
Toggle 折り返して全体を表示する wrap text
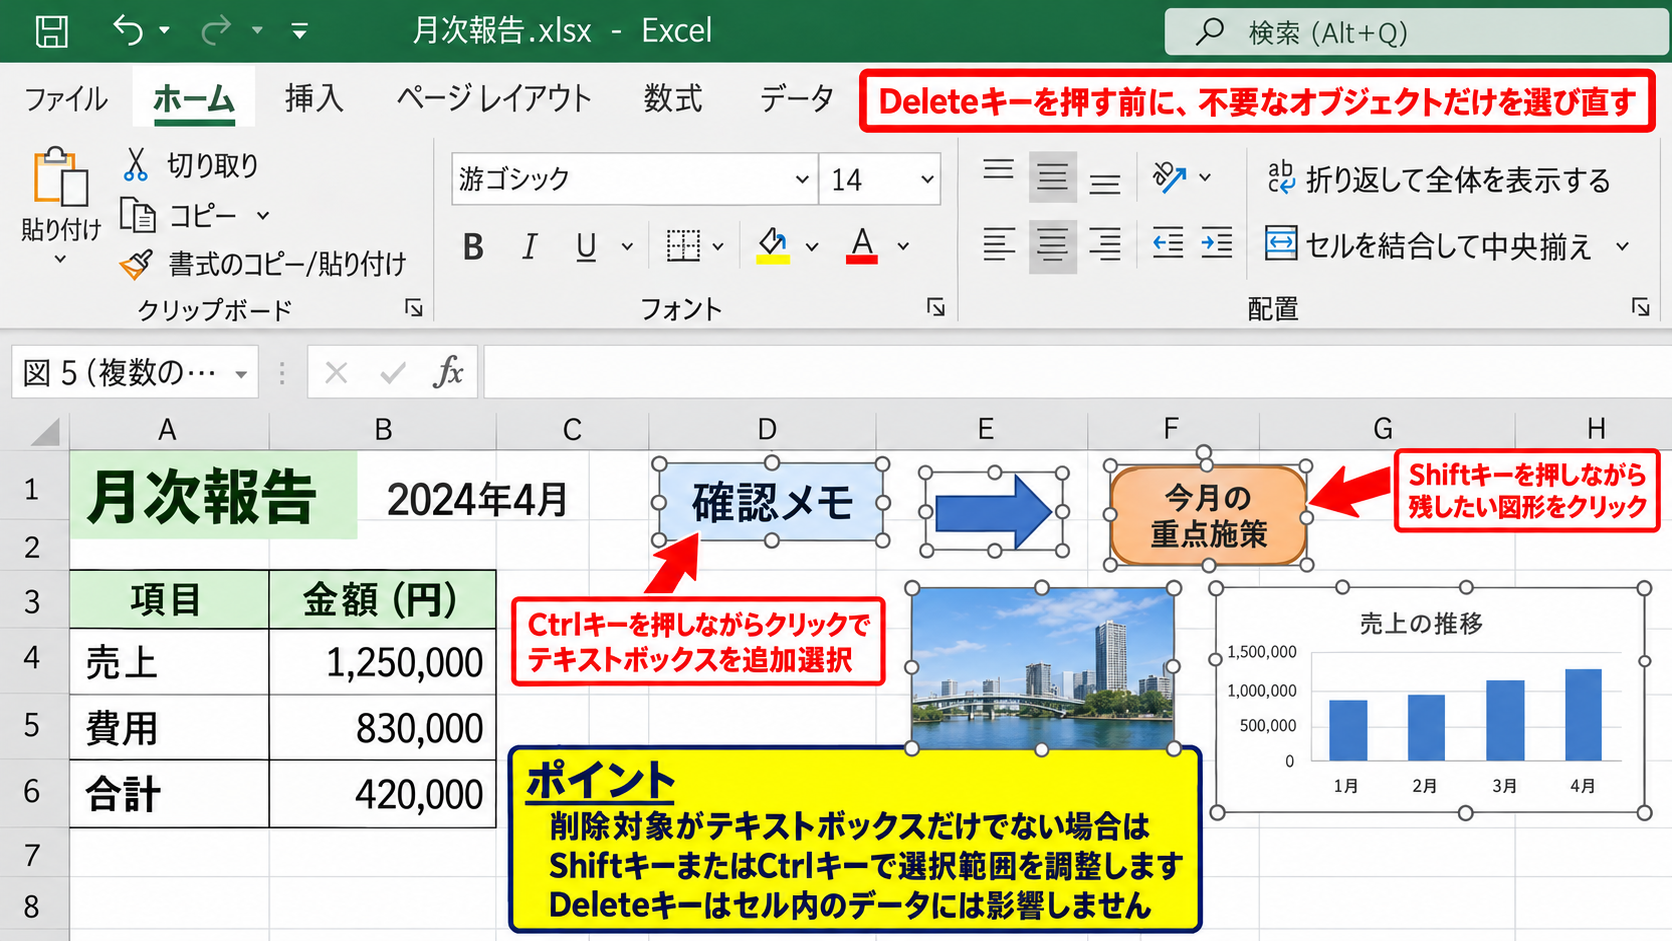point(1438,179)
